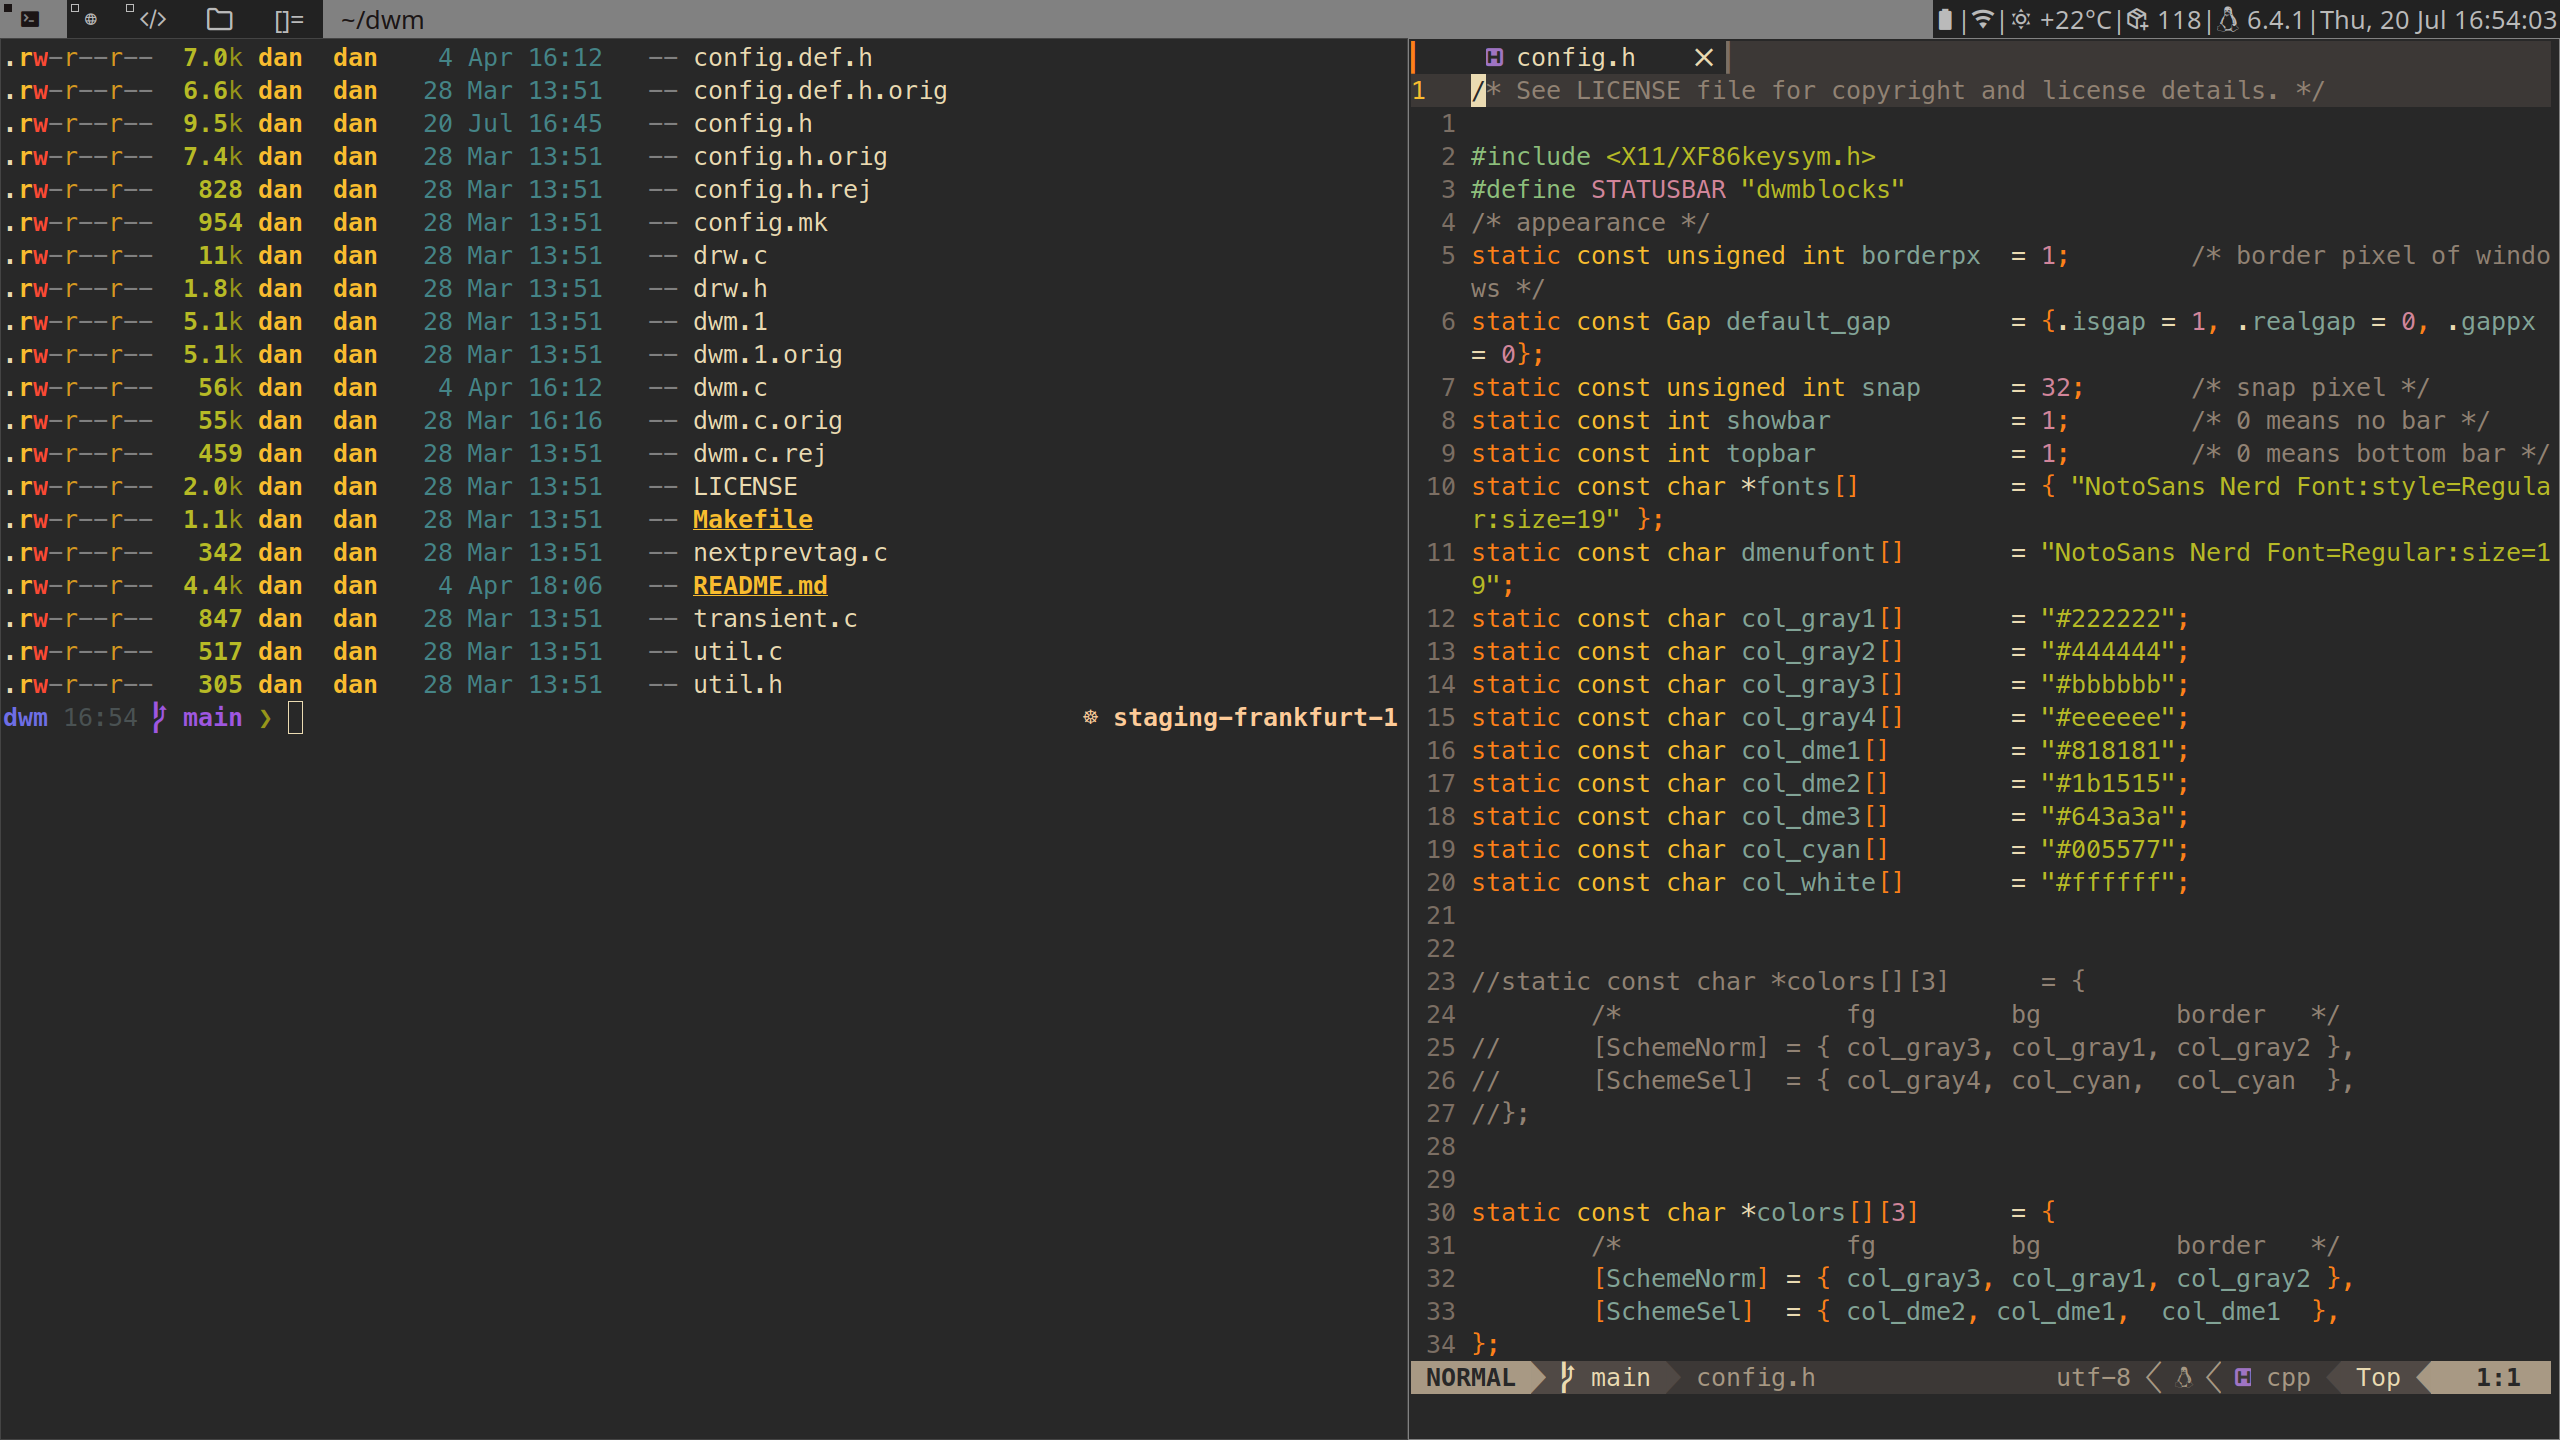Click the "#643a3a" col_dme3 value
2560x1440 pixels.
2108,816
